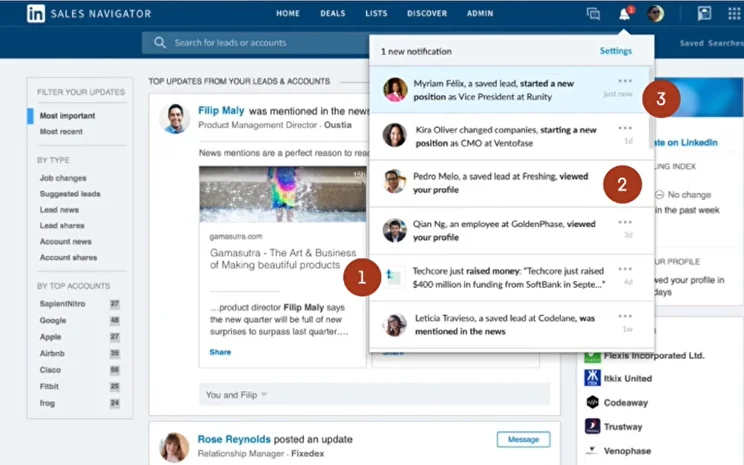Open the apps grid icon

(x=734, y=13)
